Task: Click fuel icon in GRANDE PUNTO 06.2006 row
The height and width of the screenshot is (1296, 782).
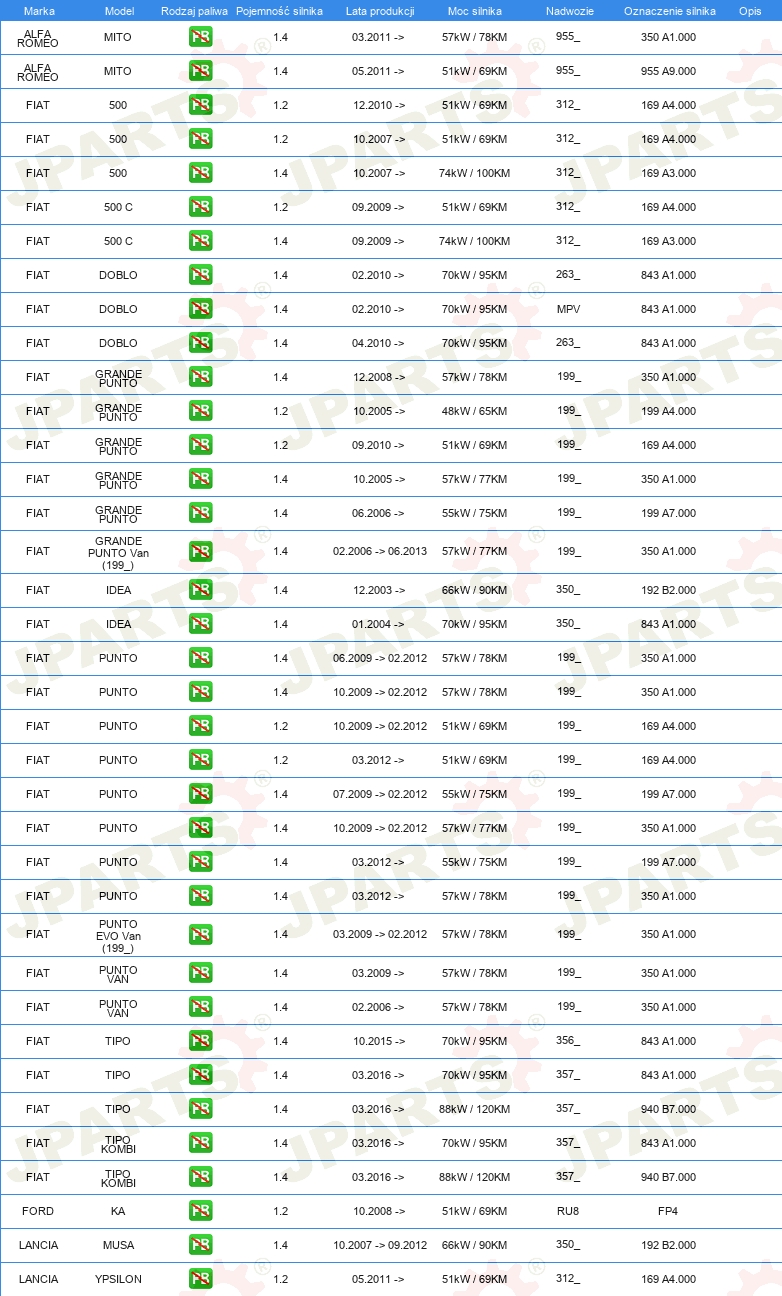Action: click(x=200, y=513)
